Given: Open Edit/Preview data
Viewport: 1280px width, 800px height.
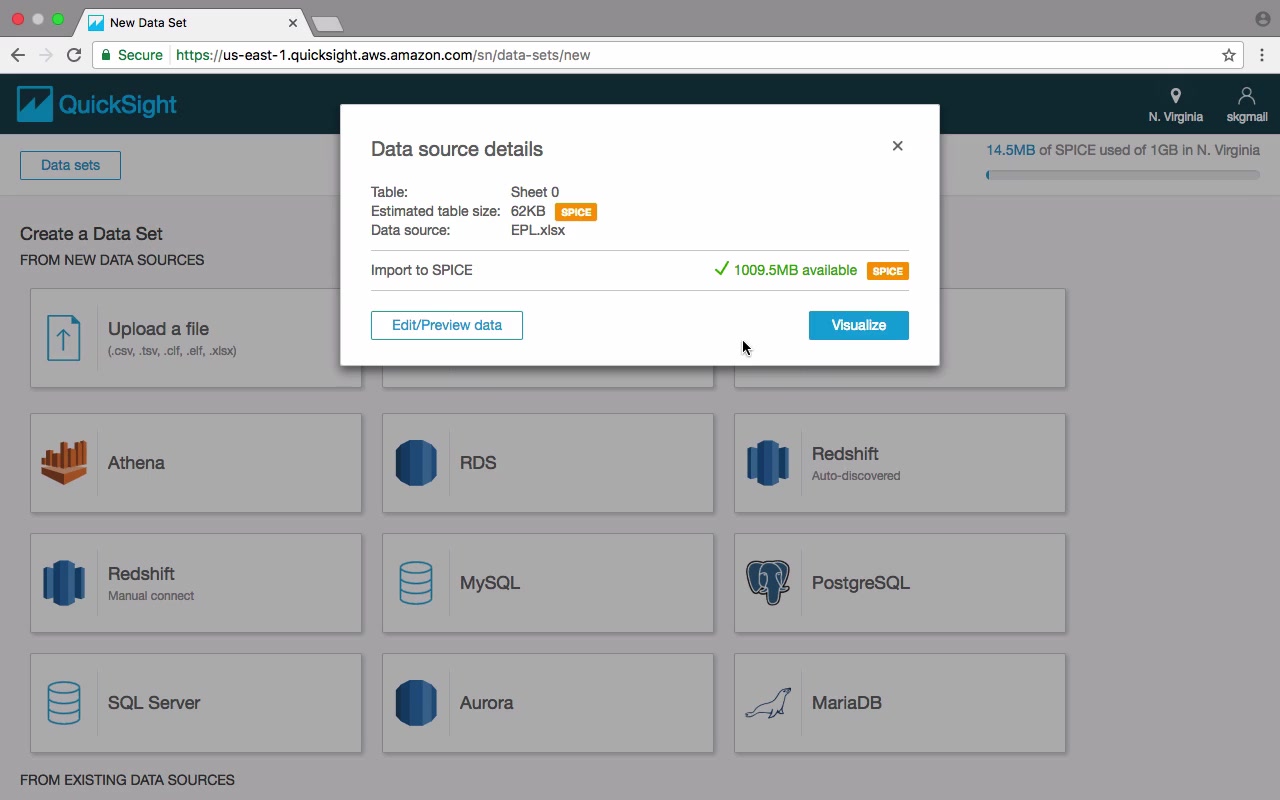Looking at the screenshot, I should 447,325.
